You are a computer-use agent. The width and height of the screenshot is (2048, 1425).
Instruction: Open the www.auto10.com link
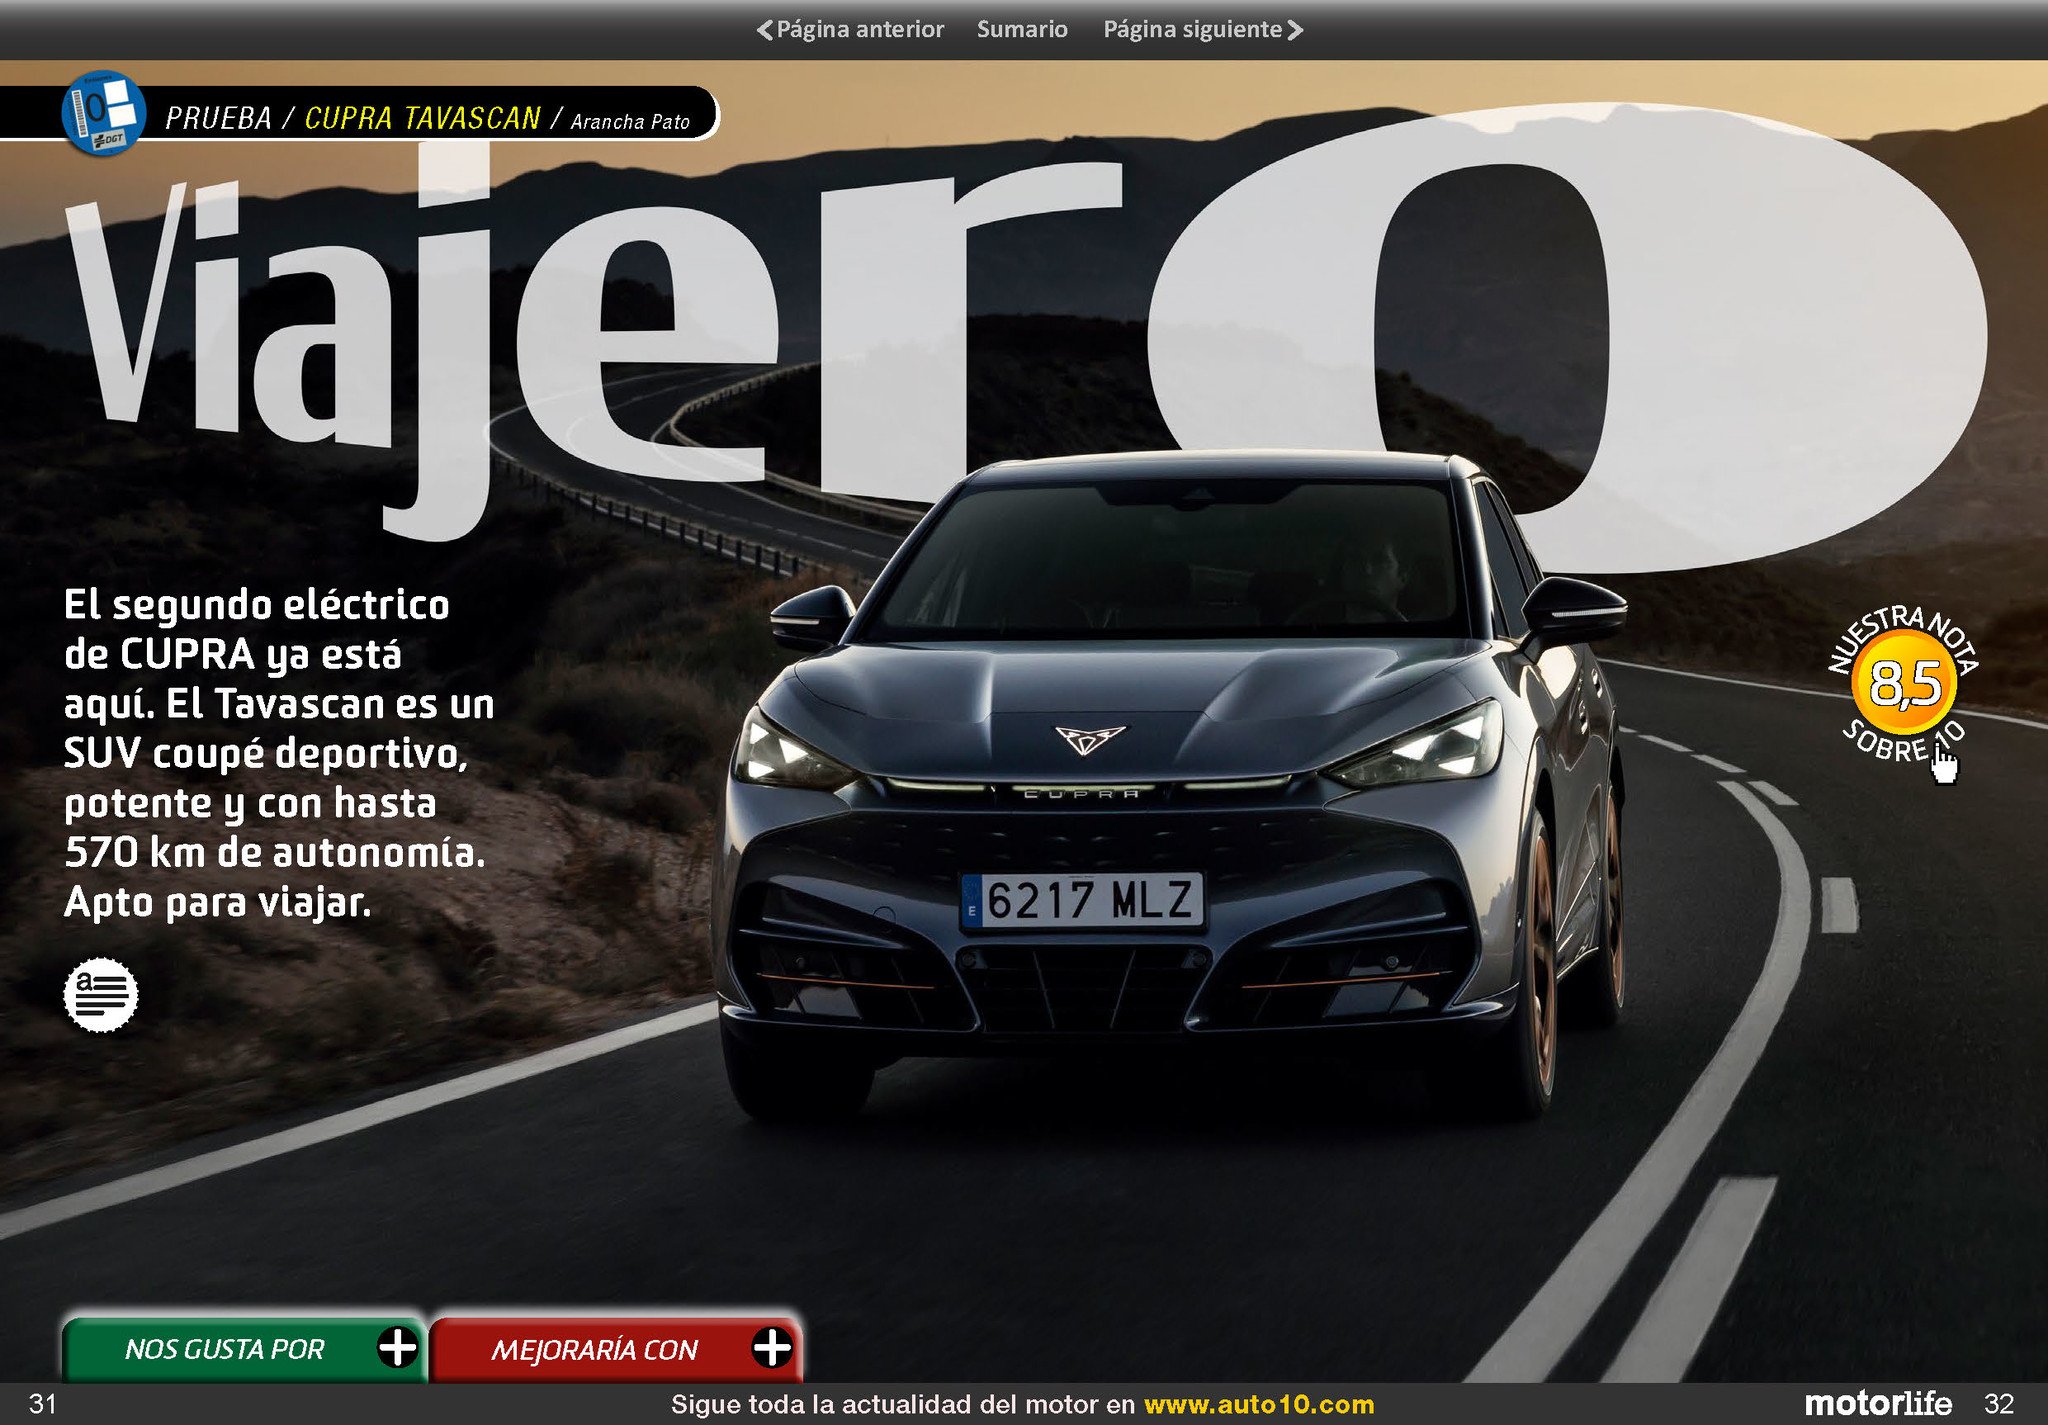[1259, 1404]
